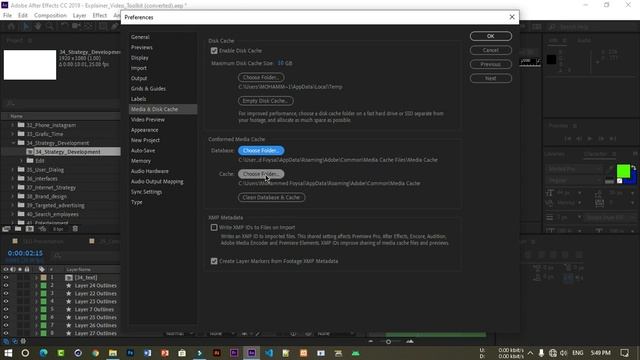The width and height of the screenshot is (640, 360).
Task: Click the label color of 34_text layer
Action: tap(43, 278)
